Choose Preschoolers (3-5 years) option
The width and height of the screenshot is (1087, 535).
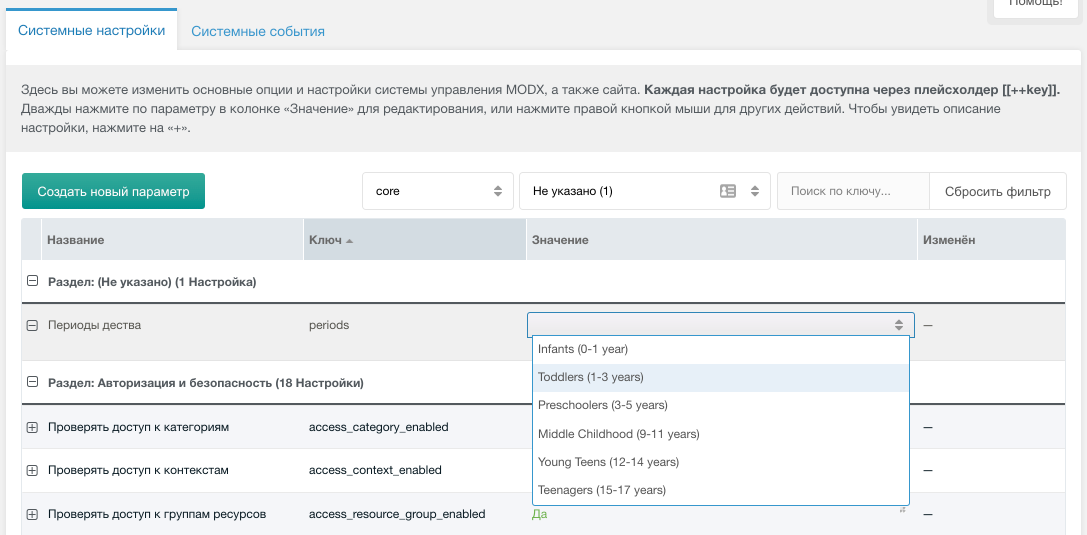tap(720, 405)
